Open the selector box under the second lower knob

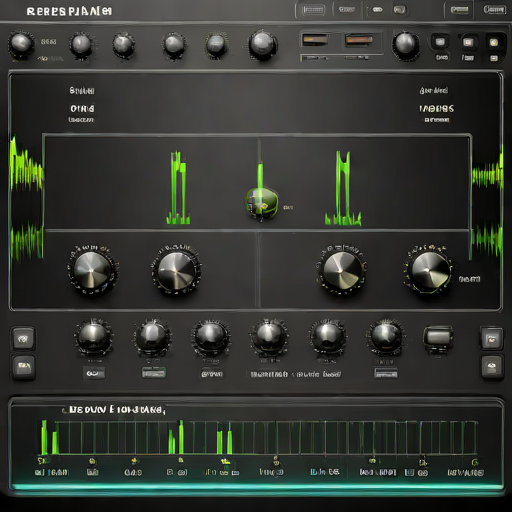[x=154, y=373]
